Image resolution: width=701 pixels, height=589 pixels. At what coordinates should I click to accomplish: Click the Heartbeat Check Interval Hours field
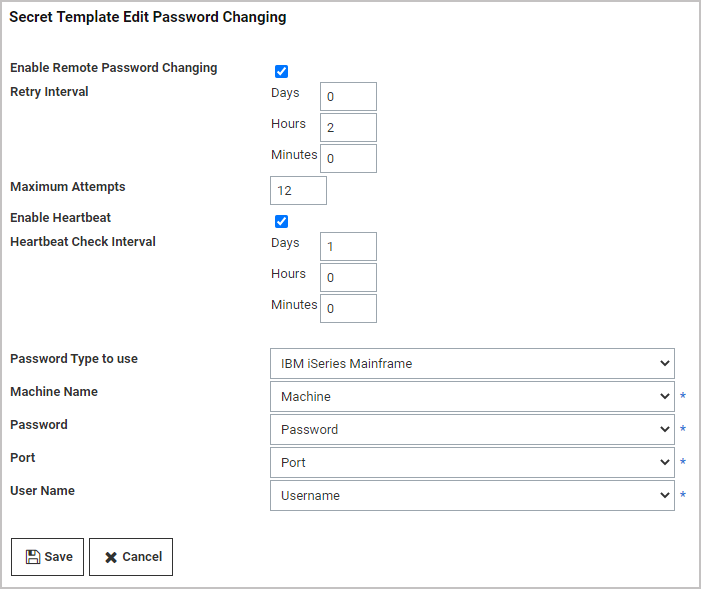pos(348,278)
